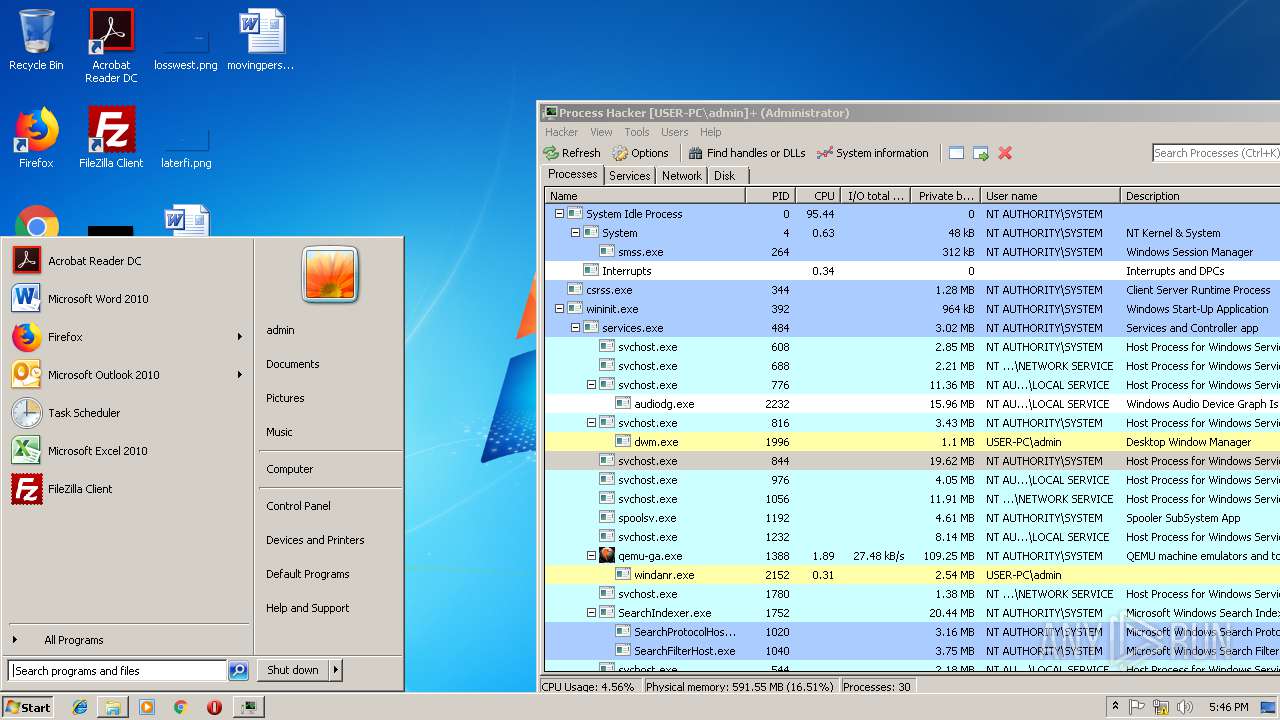Screen dimensions: 1280x720
Task: Collapse the System process tree node
Action: 575,233
